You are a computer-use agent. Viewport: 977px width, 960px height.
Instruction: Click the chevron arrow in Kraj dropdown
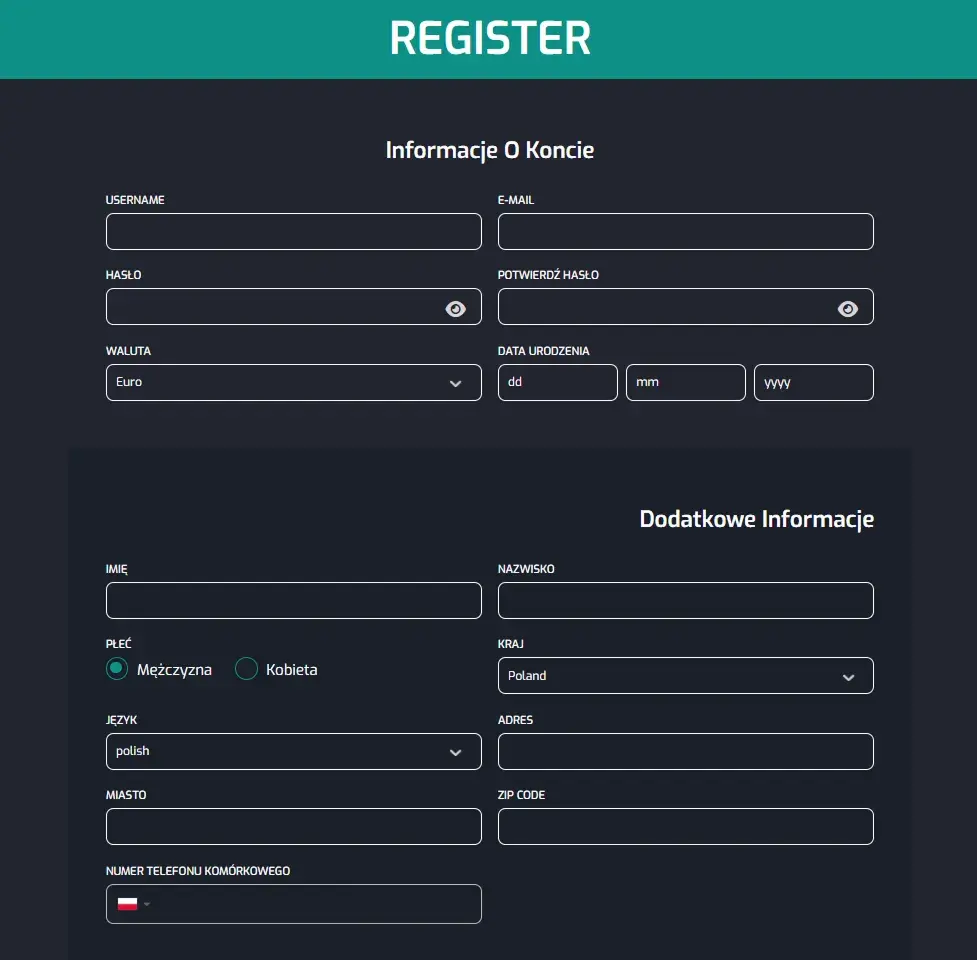[x=848, y=677]
